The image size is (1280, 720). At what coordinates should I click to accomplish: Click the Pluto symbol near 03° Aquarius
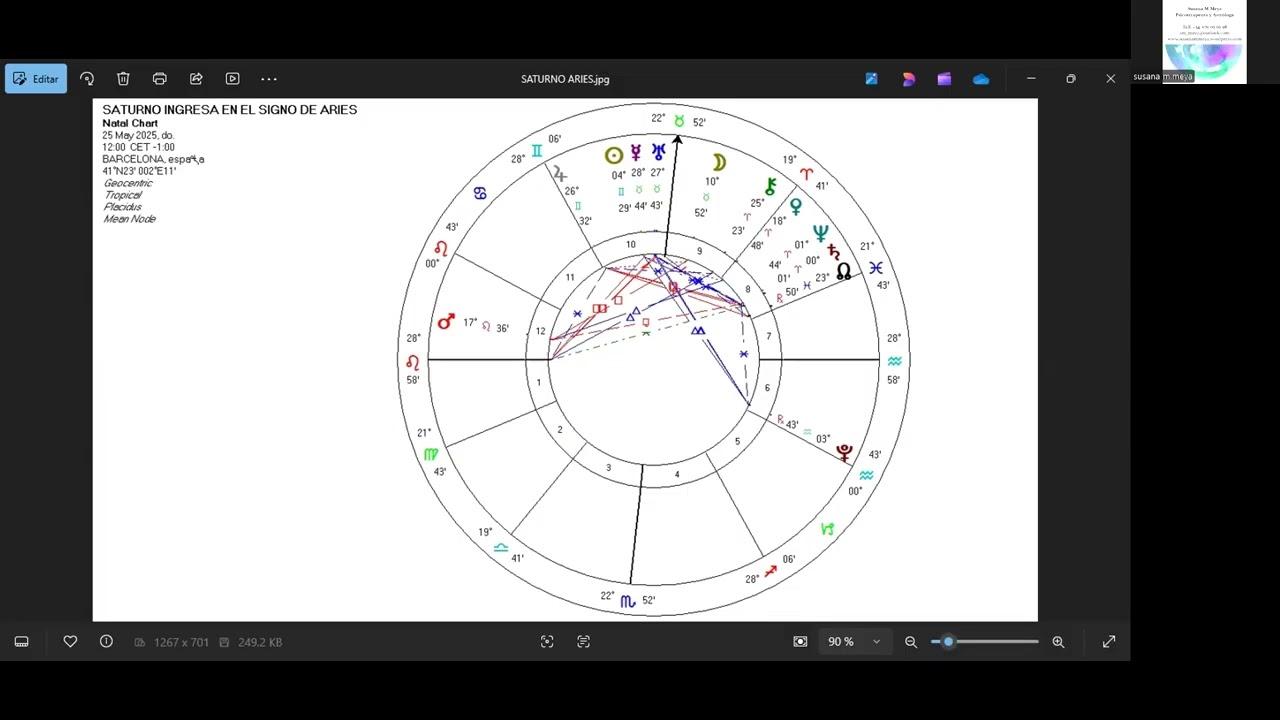click(x=845, y=454)
